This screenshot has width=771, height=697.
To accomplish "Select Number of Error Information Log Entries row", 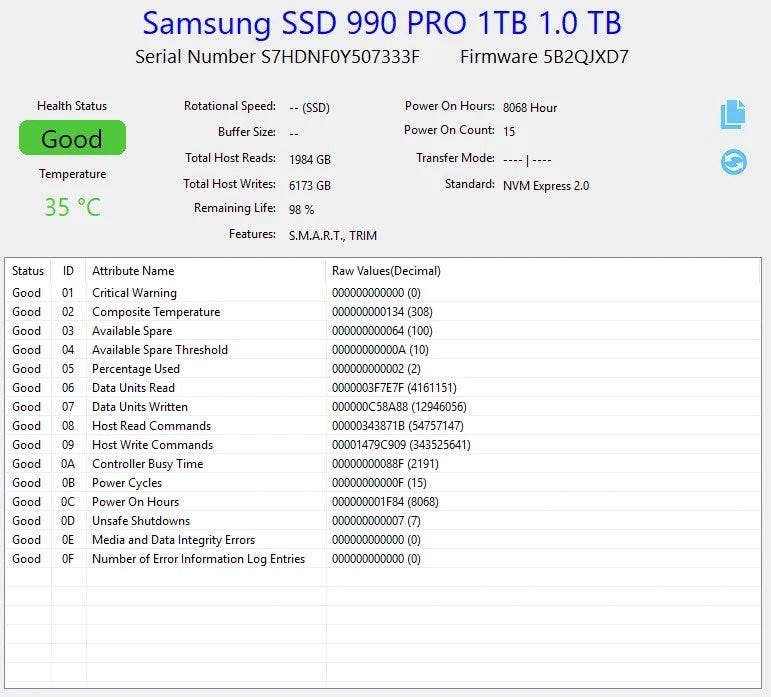I will 383,559.
